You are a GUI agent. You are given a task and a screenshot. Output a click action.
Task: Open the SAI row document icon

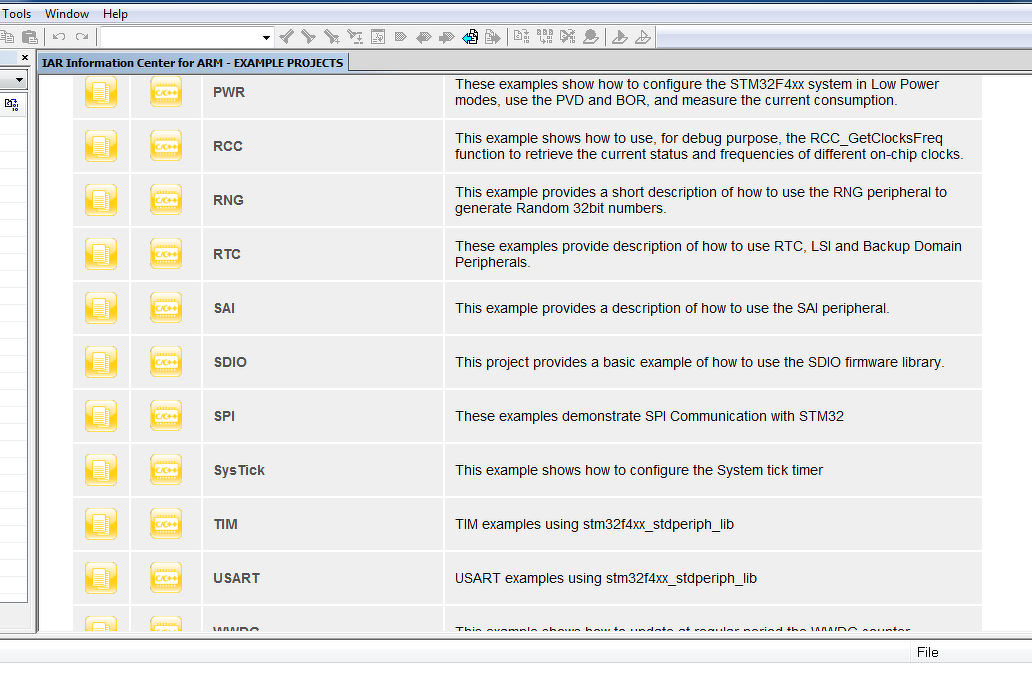pos(101,308)
